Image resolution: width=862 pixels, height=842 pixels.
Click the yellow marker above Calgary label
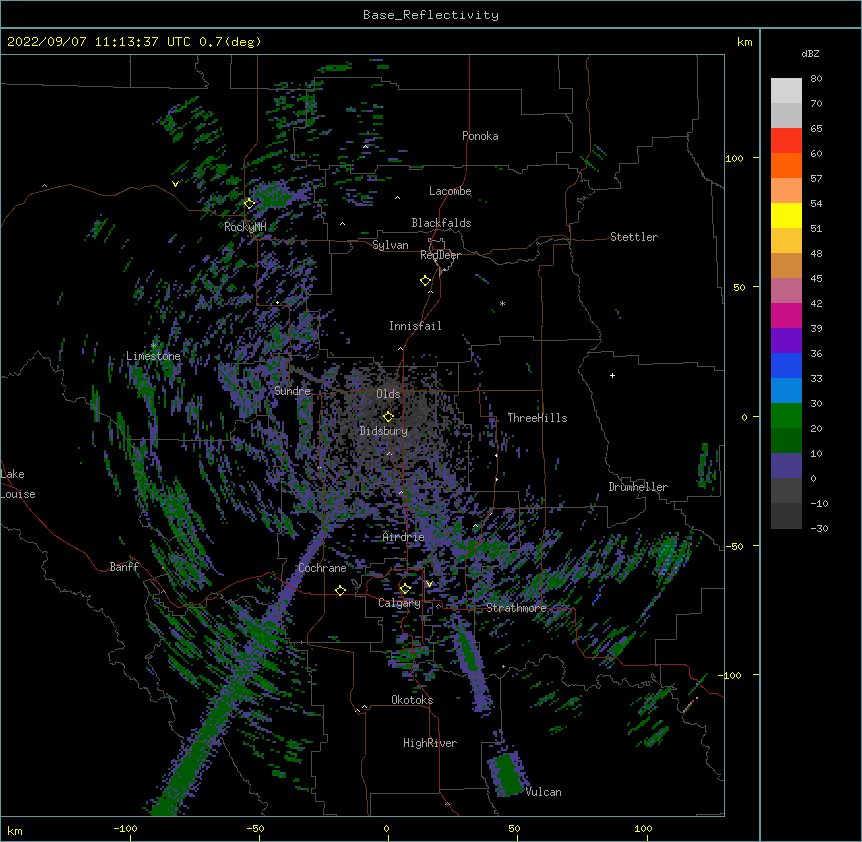pyautogui.click(x=405, y=589)
